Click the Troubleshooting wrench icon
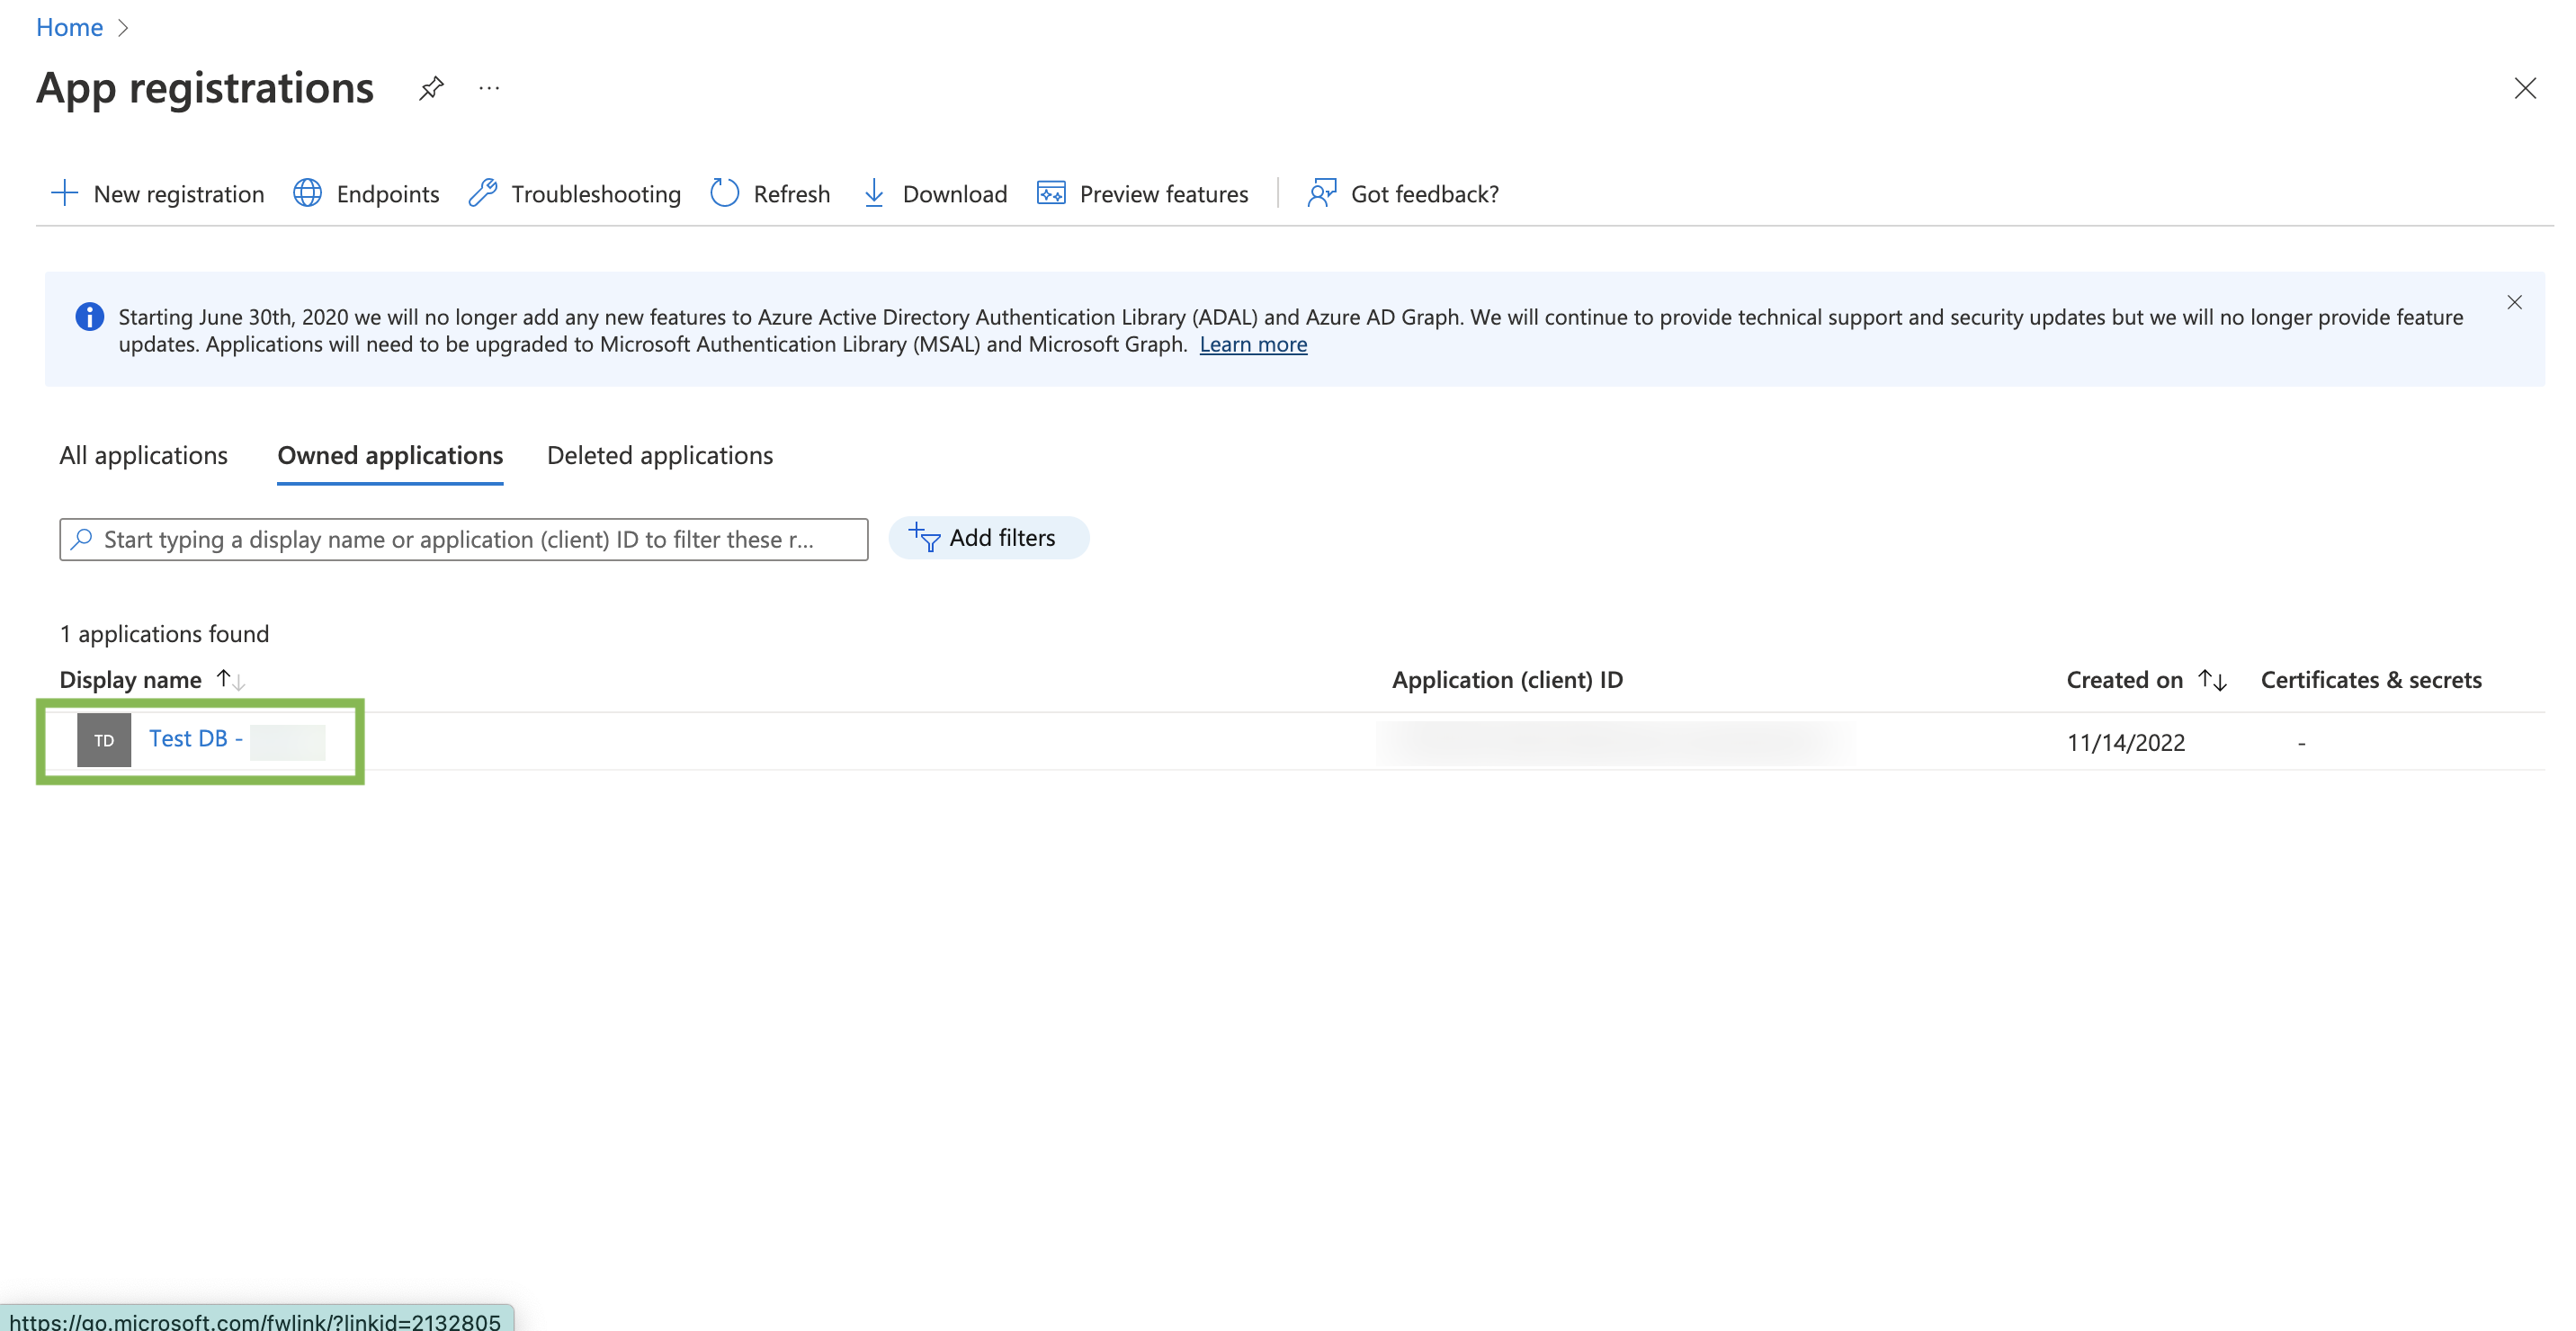Screen dimensions: 2576x1331 483,193
